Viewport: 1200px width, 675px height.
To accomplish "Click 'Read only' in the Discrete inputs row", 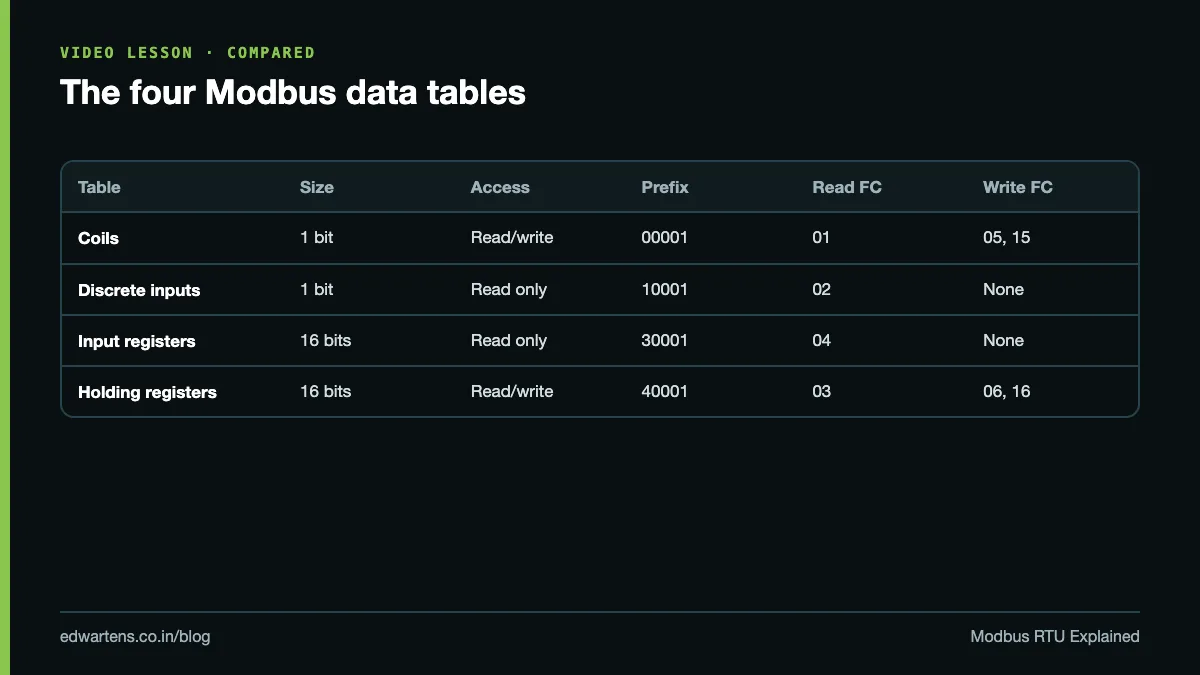I will click(509, 289).
